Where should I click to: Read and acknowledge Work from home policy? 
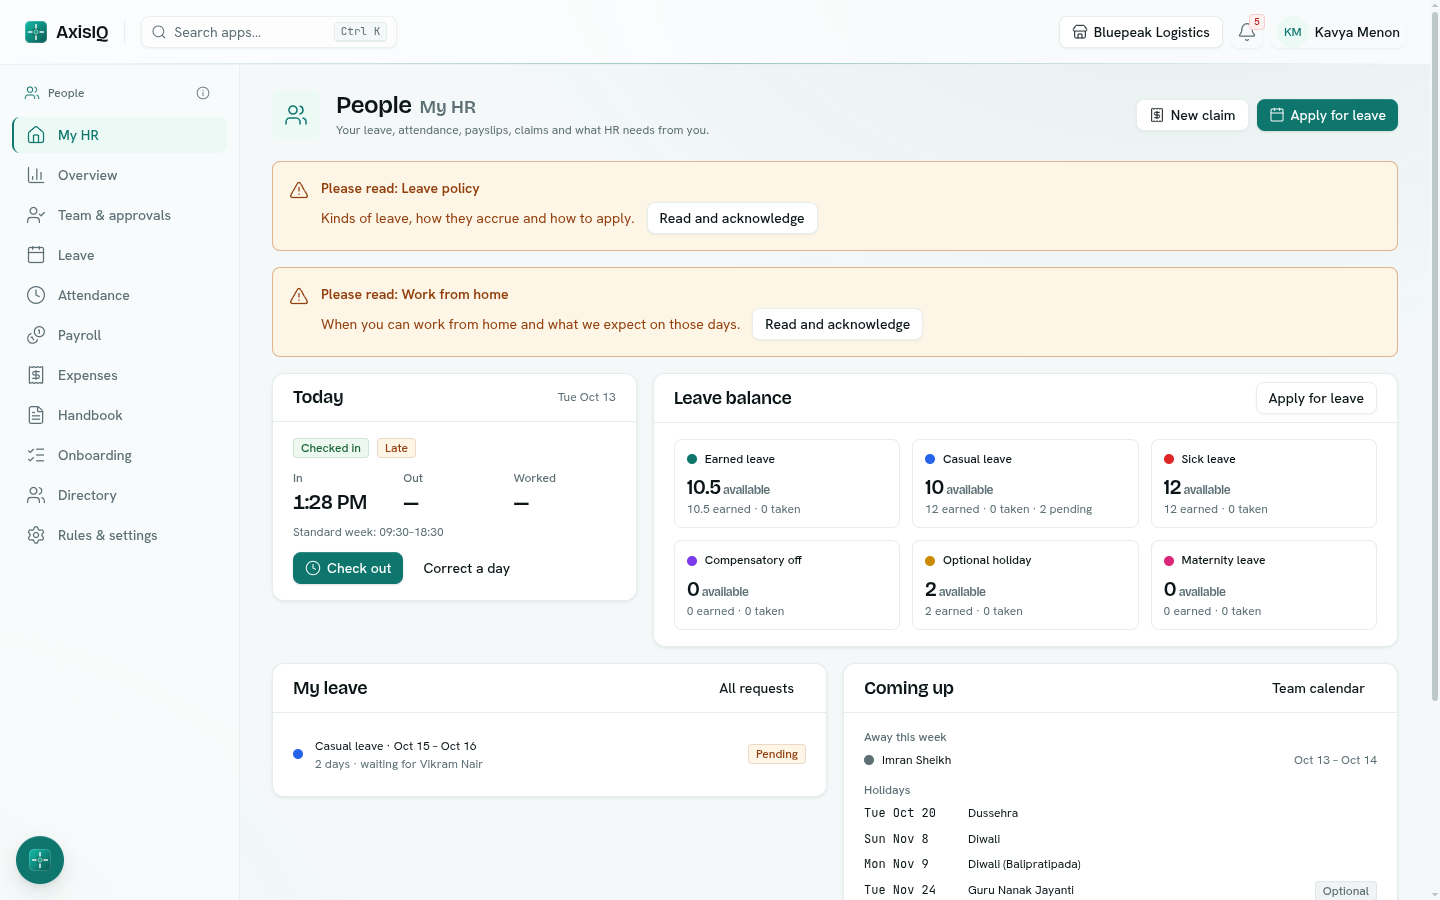tap(837, 324)
